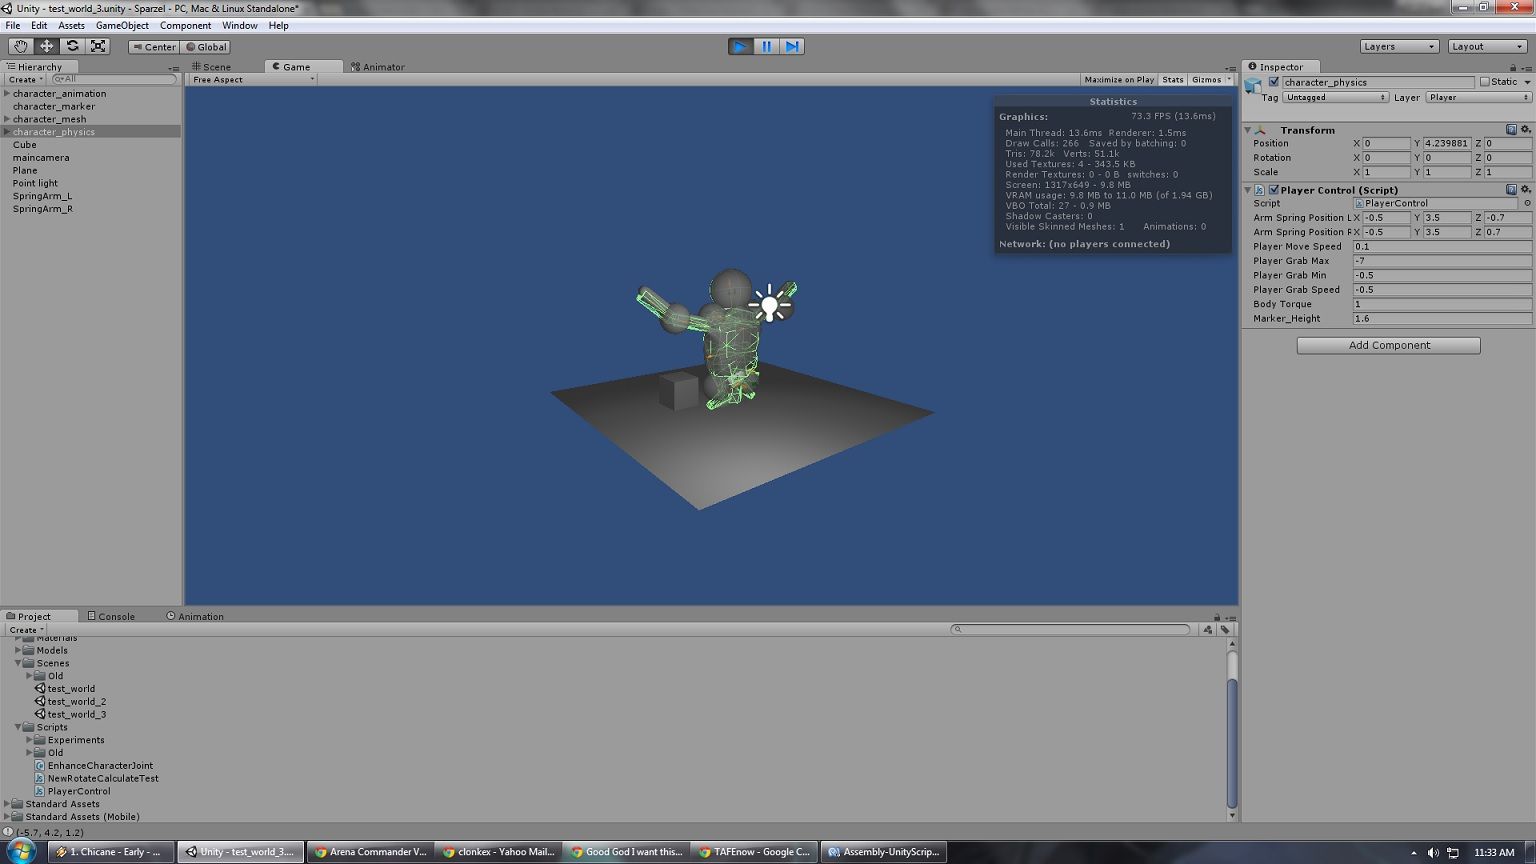The image size is (1536, 864).
Task: Open the Free Aspect dropdown
Action: tap(252, 79)
